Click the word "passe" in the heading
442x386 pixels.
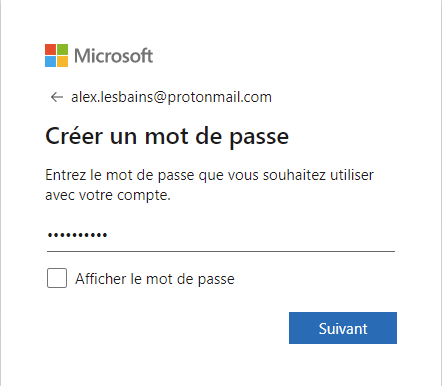[259, 138]
